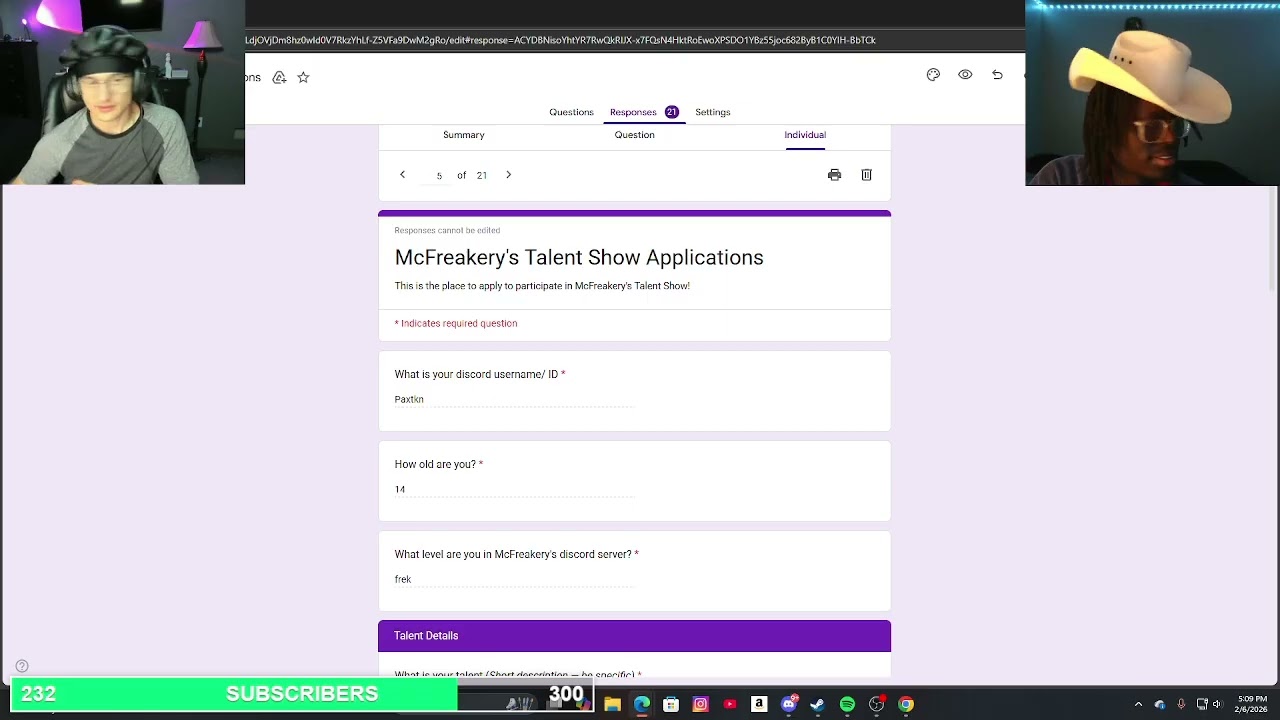
Task: Click the preview eye icon
Action: coord(965,75)
